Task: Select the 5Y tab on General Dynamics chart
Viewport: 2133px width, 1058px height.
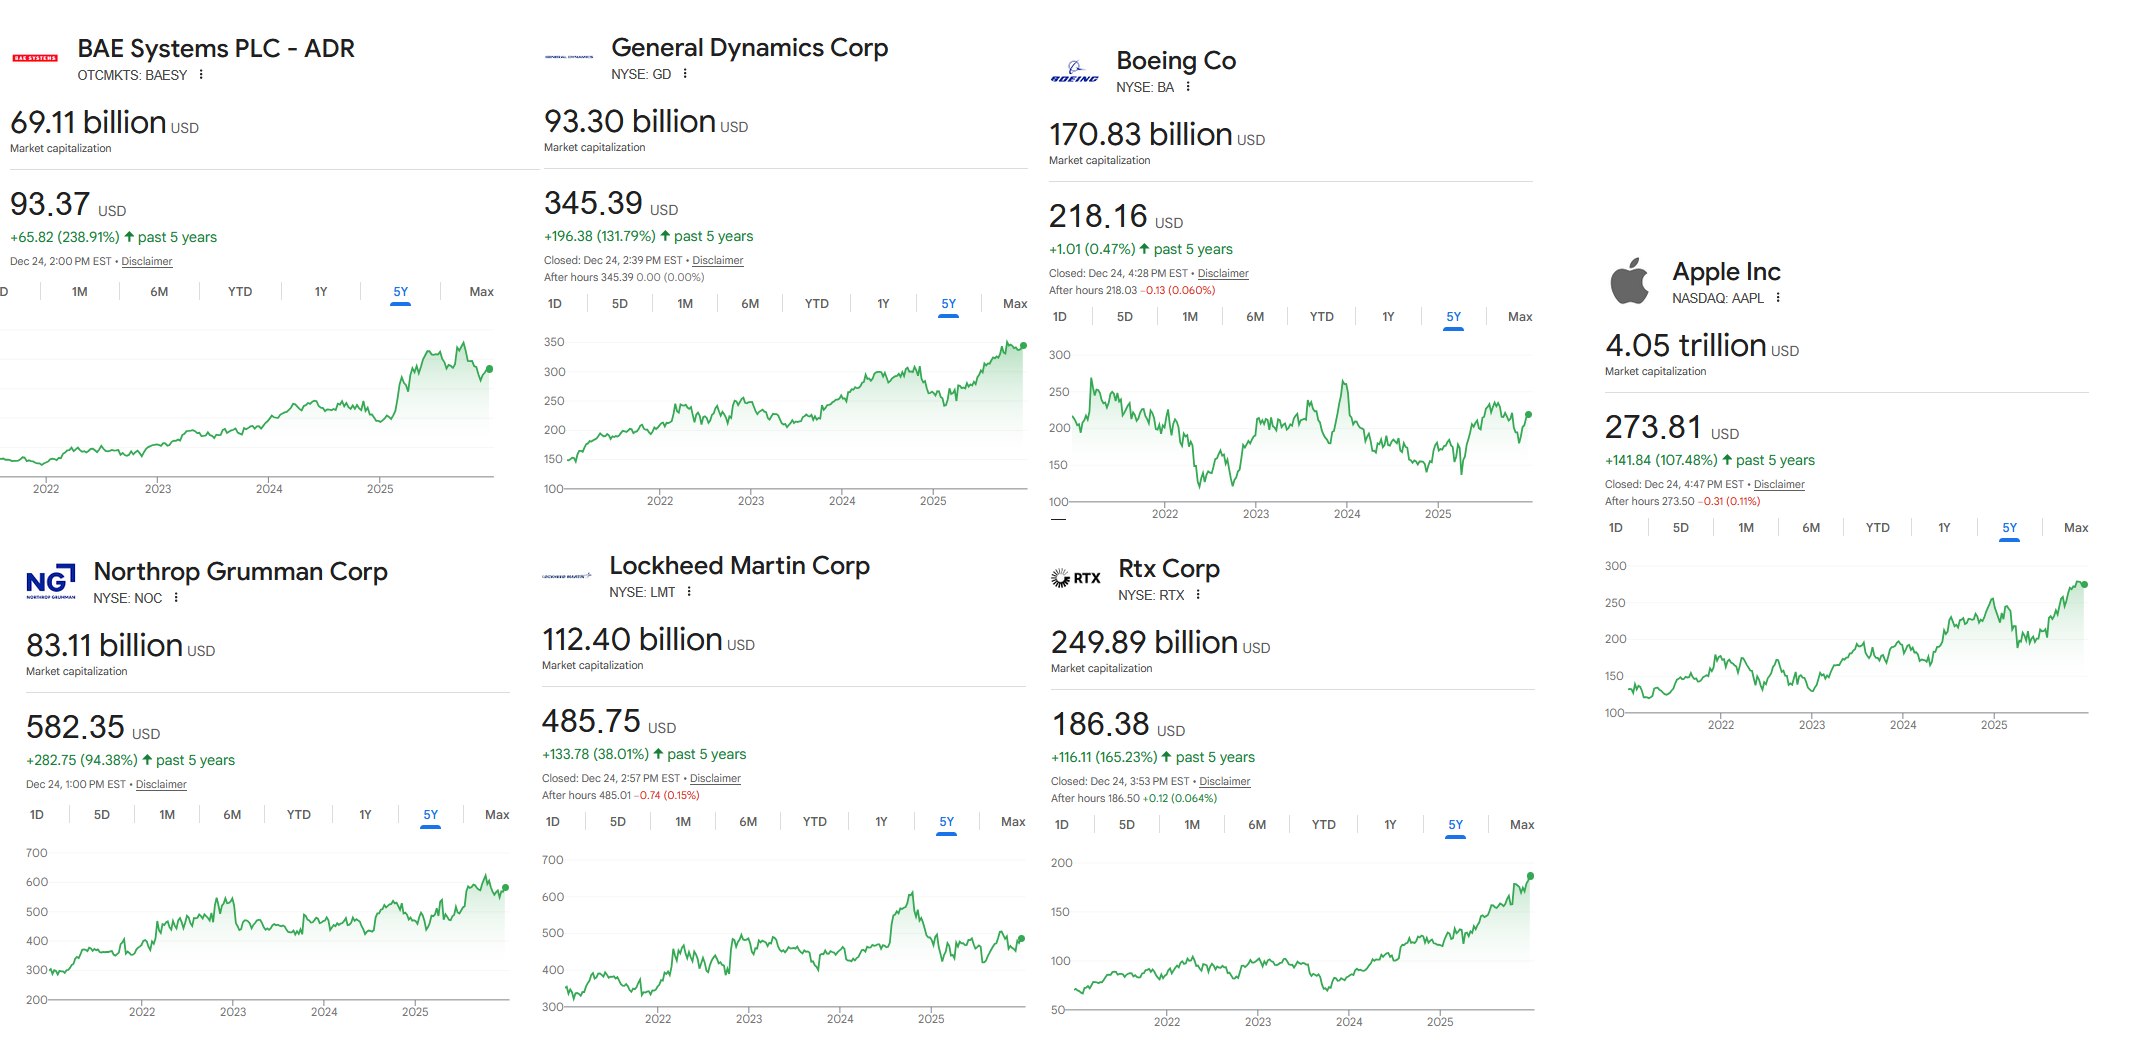Action: pyautogui.click(x=949, y=304)
